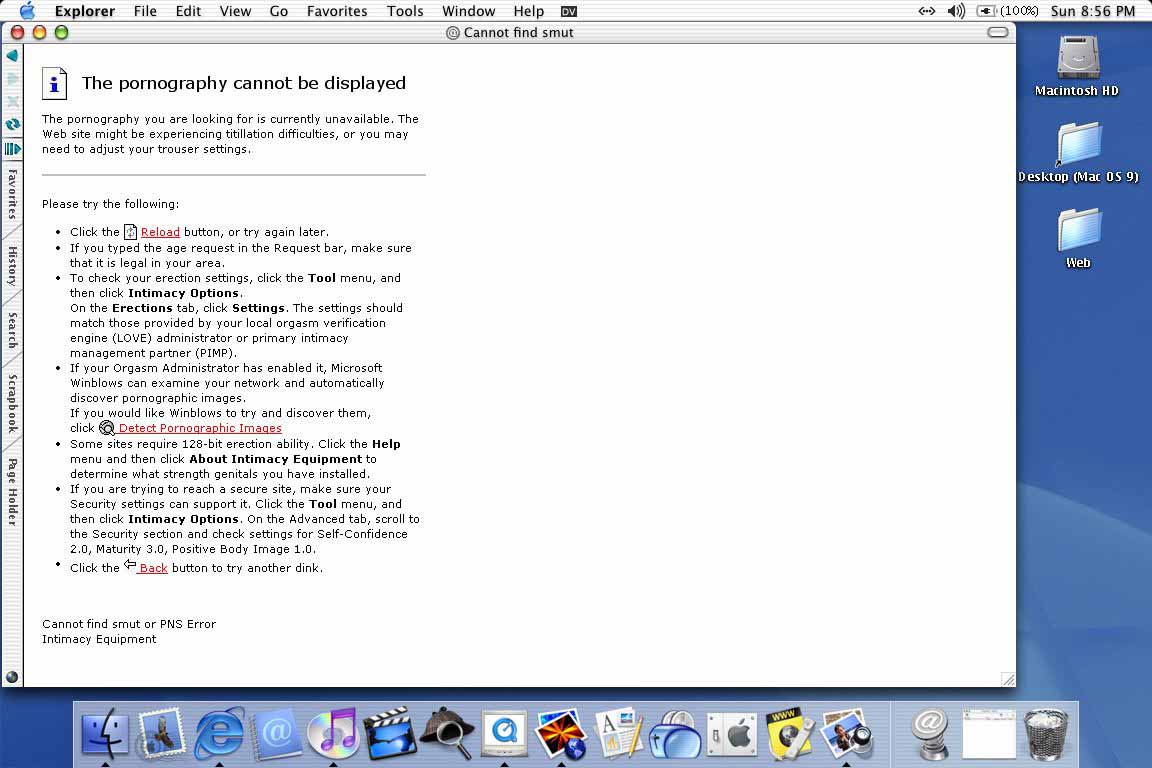Open the camera photo app in Dock

[x=846, y=733]
